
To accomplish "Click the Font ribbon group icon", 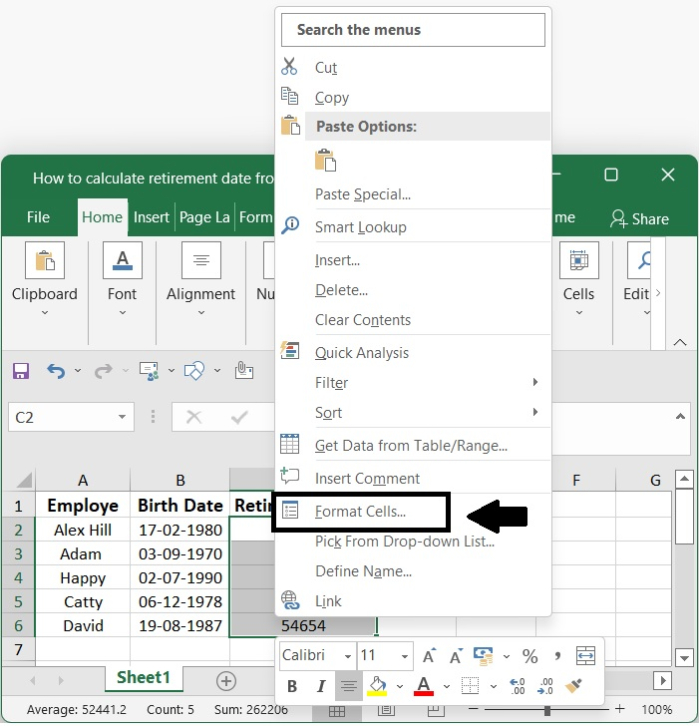I will 122,260.
